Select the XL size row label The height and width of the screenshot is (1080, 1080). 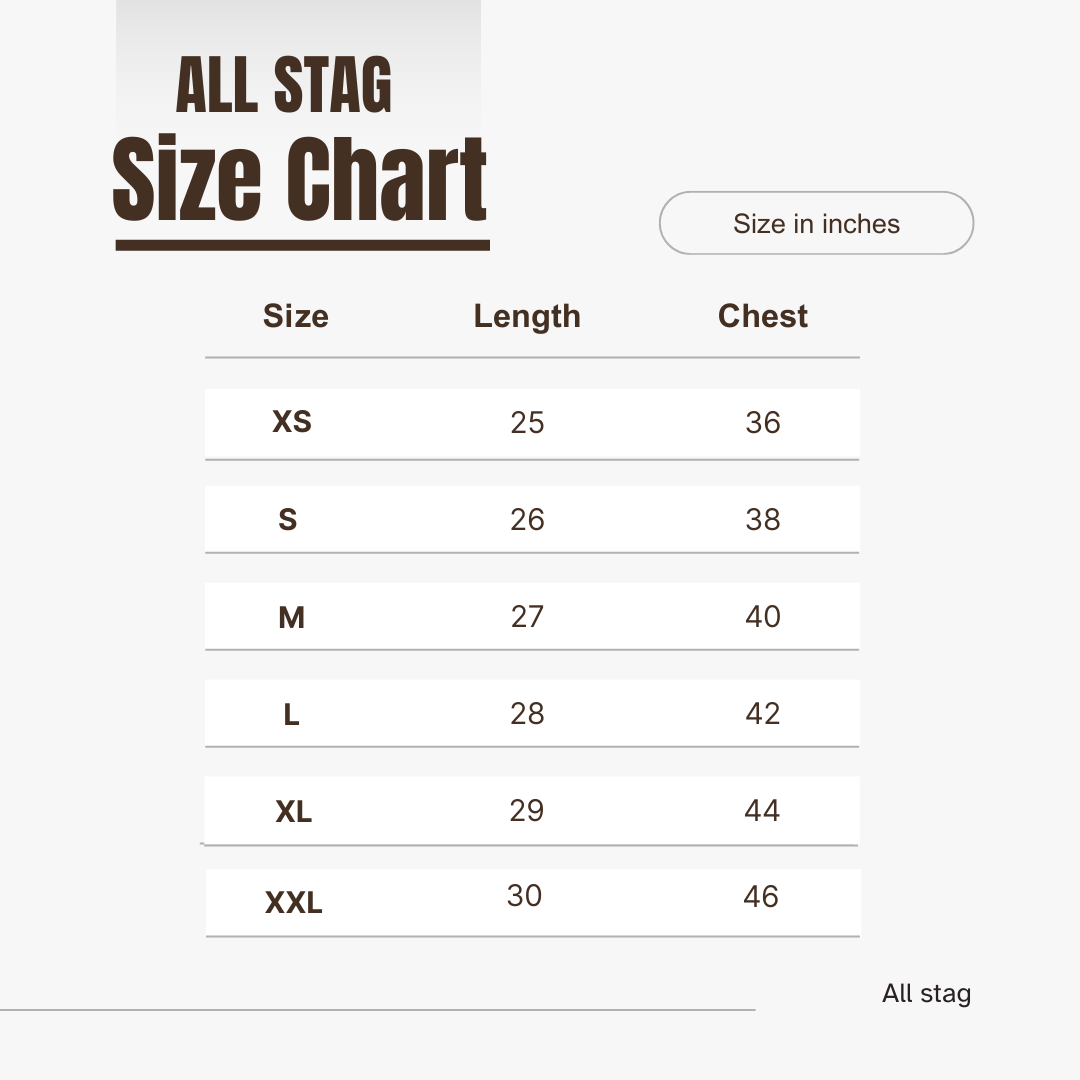[293, 812]
